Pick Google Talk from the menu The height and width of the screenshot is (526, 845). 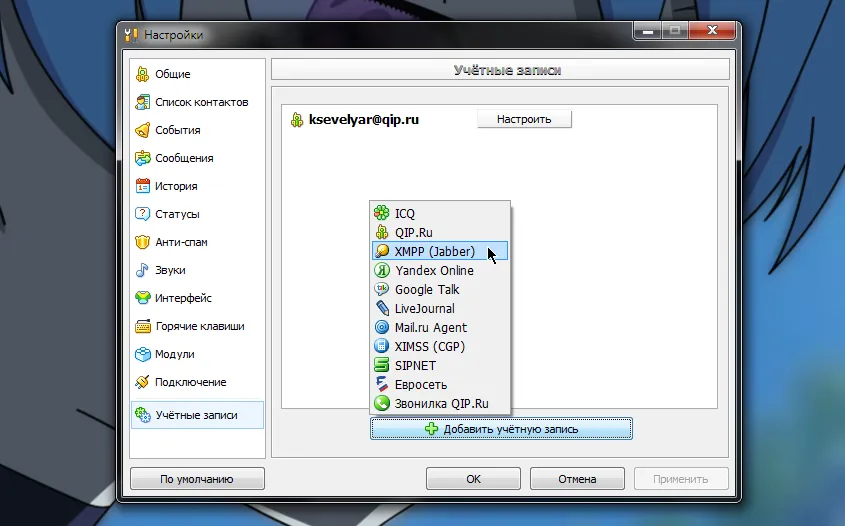[439, 289]
